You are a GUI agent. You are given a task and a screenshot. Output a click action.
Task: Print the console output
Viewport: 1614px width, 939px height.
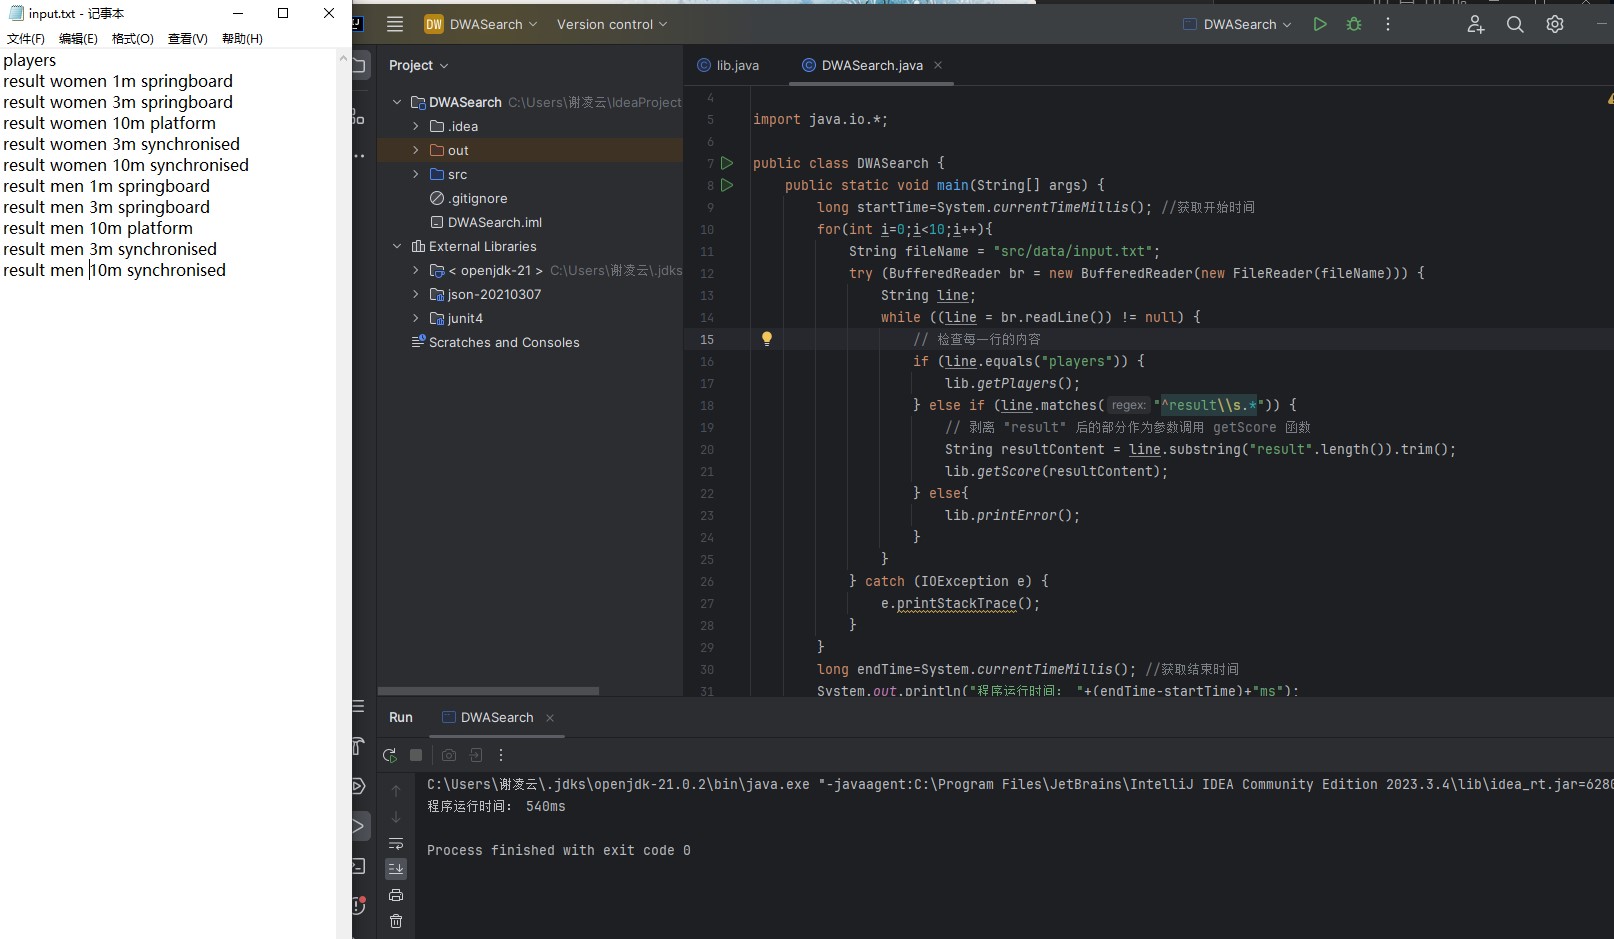(396, 895)
